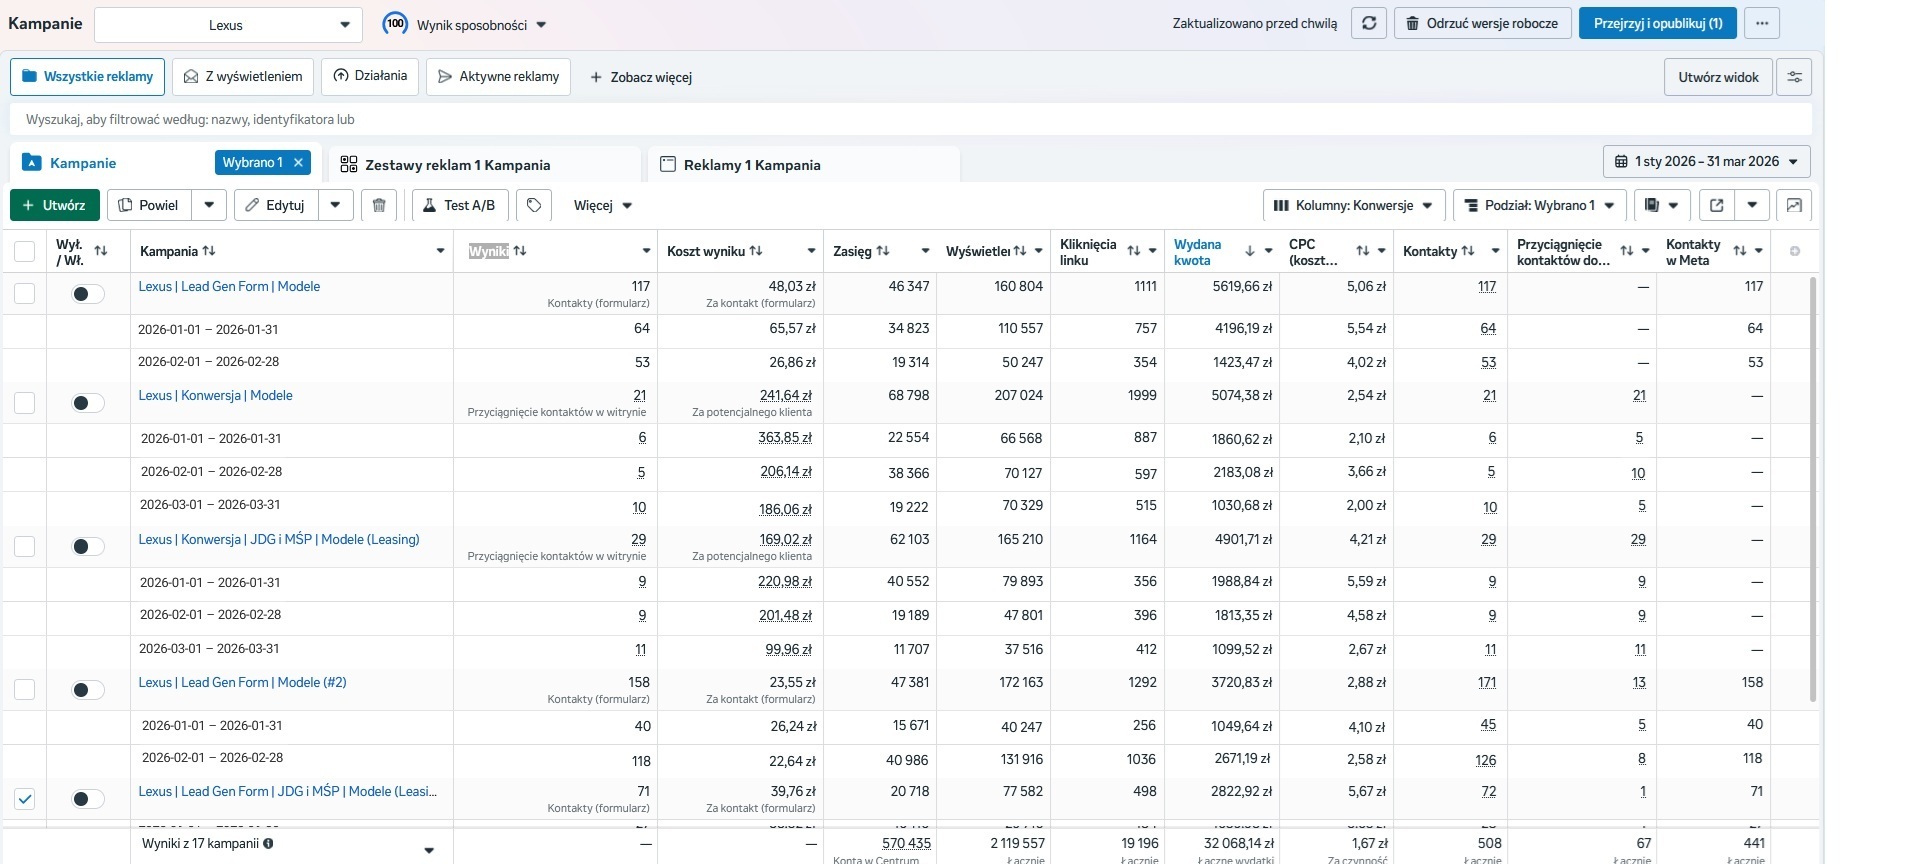1911x864 pixels.
Task: Sort by the Kontakty column
Action: tap(1468, 251)
